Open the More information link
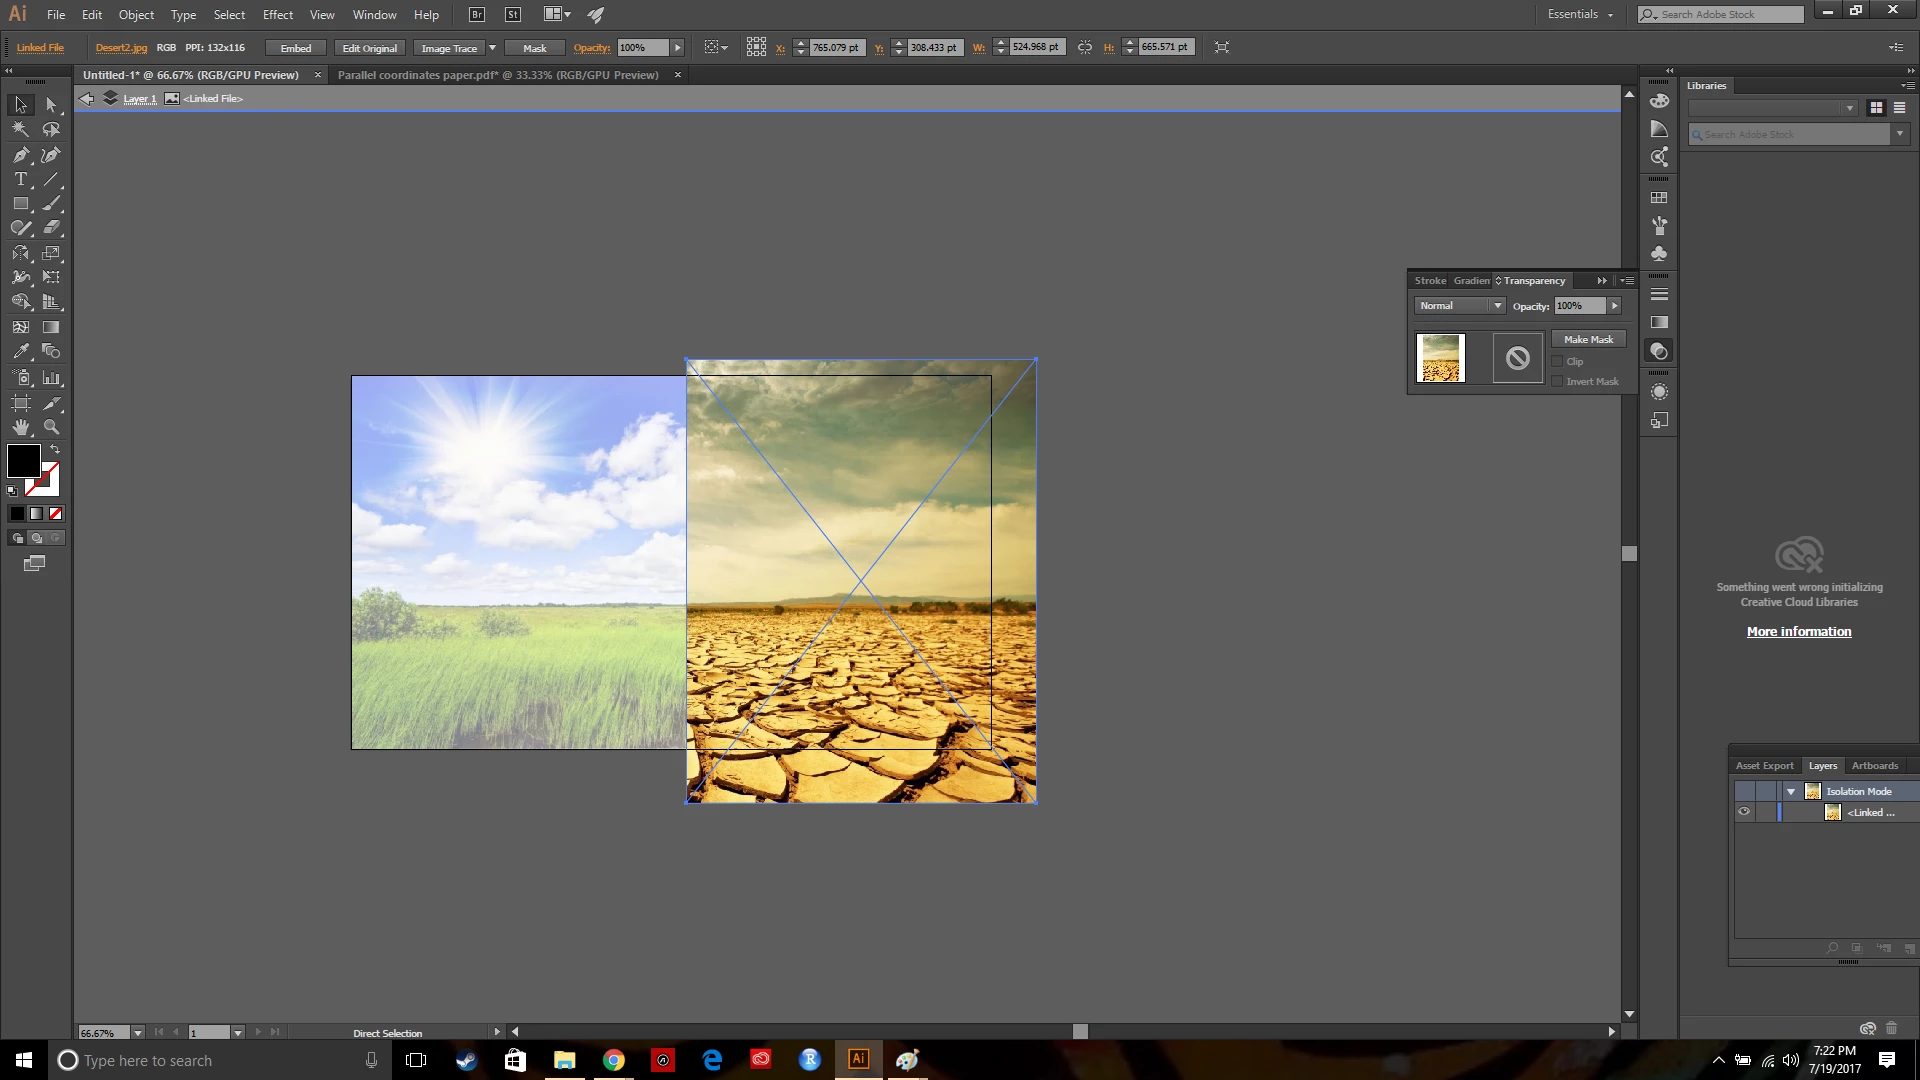The image size is (1920, 1080). (x=1798, y=632)
